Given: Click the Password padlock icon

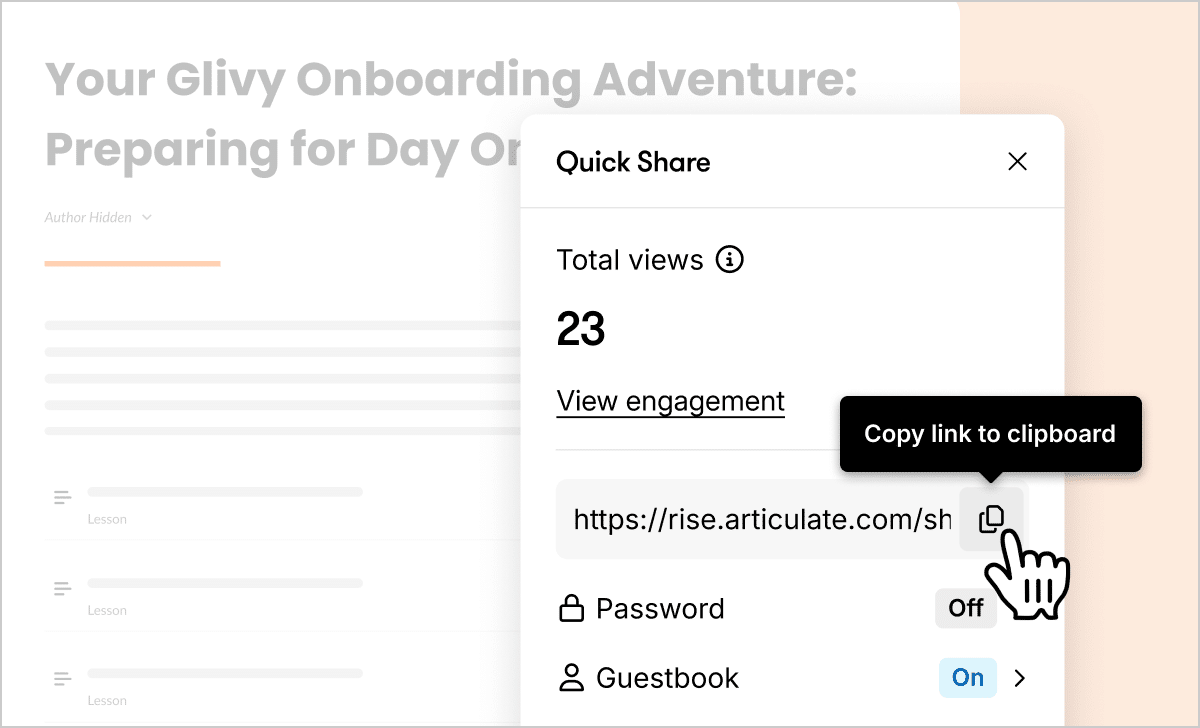Looking at the screenshot, I should point(572,608).
